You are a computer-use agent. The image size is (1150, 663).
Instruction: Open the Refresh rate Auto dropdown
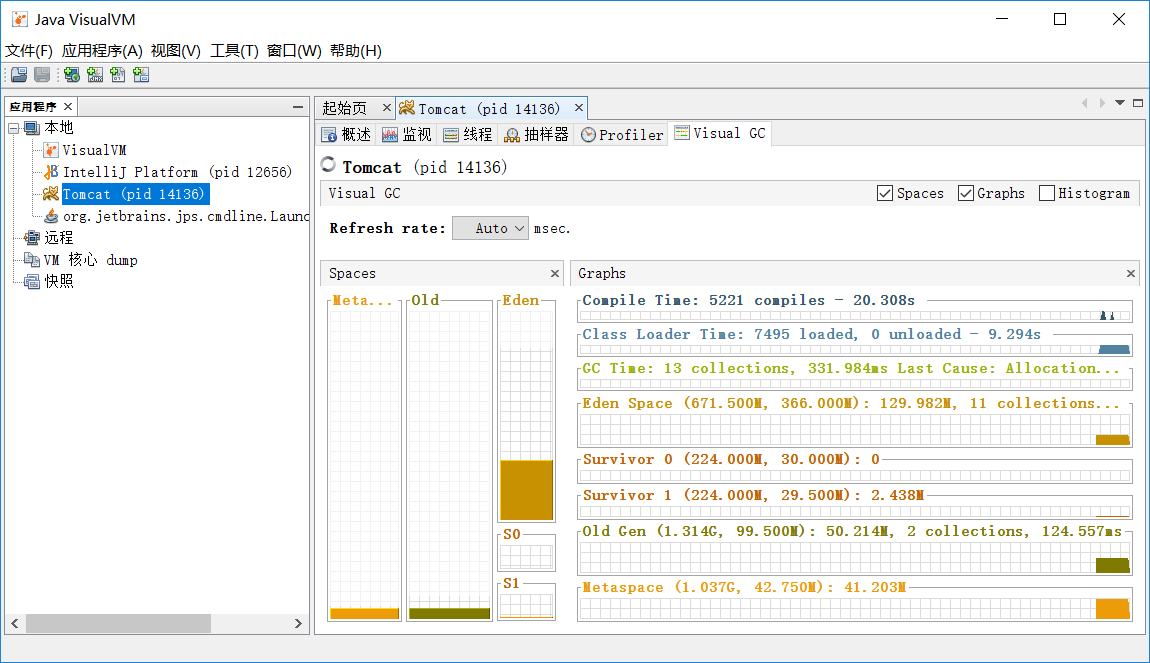491,228
